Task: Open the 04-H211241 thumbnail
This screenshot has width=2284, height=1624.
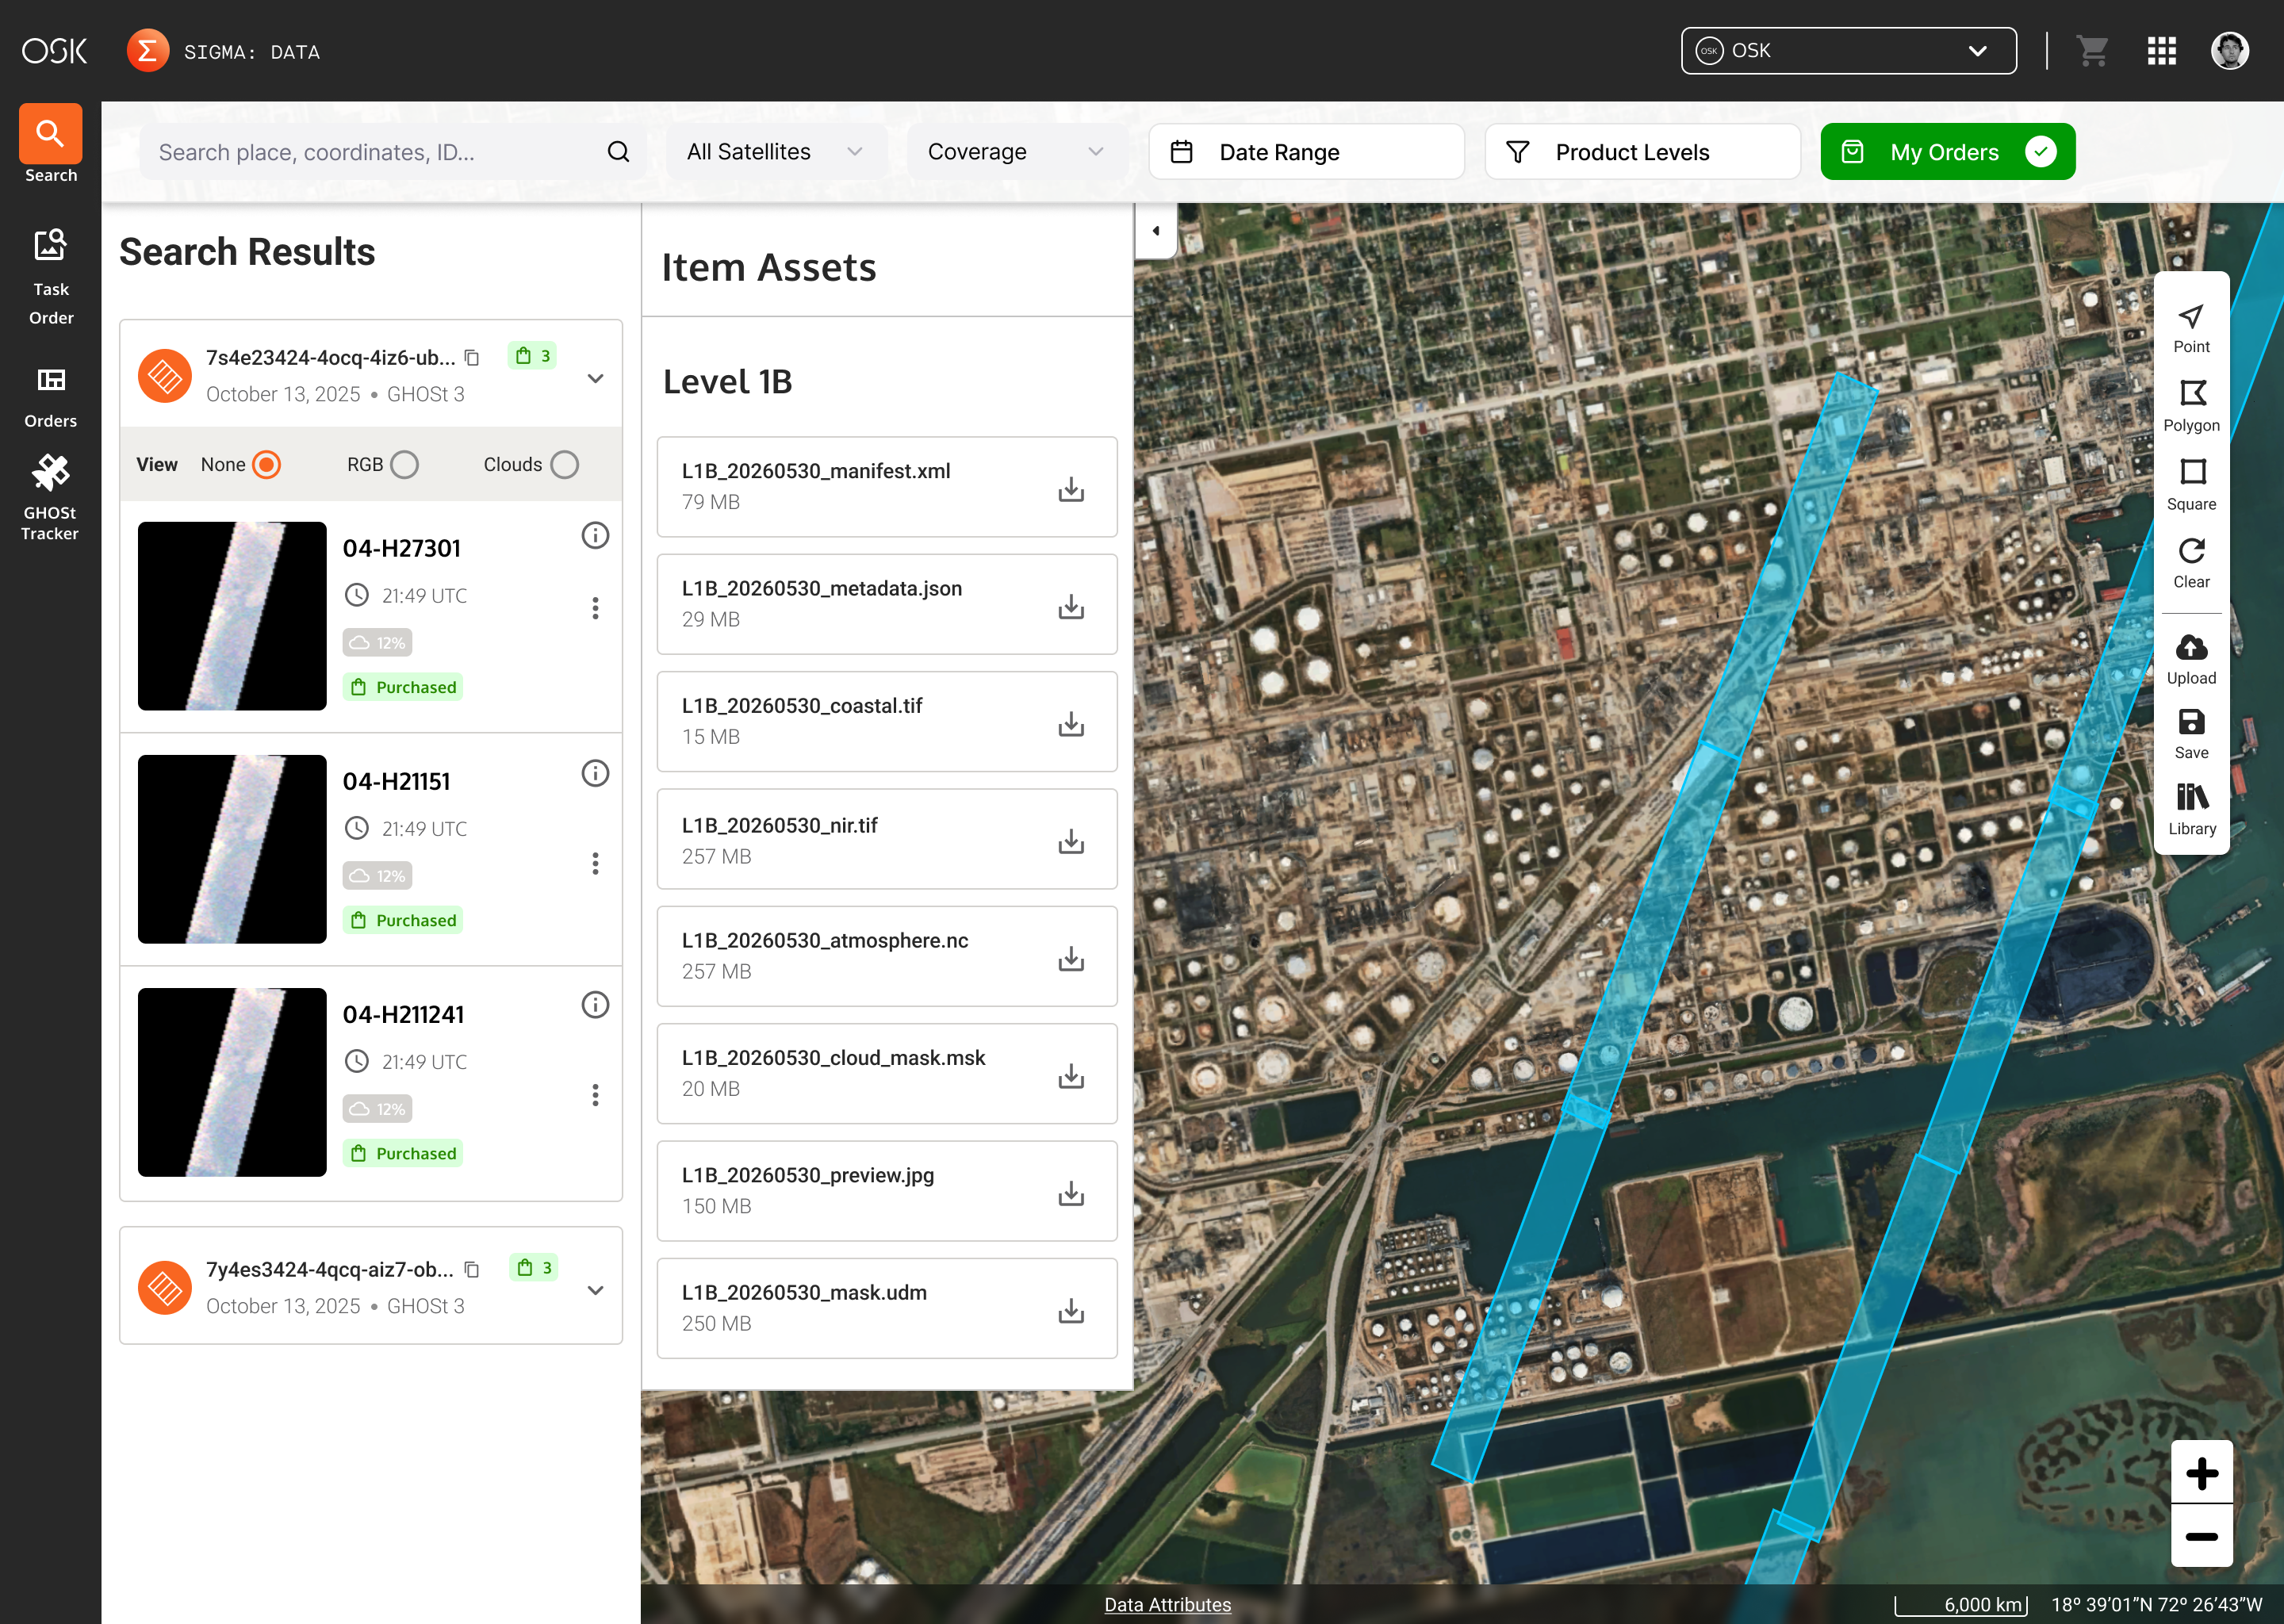Action: pos(232,1082)
